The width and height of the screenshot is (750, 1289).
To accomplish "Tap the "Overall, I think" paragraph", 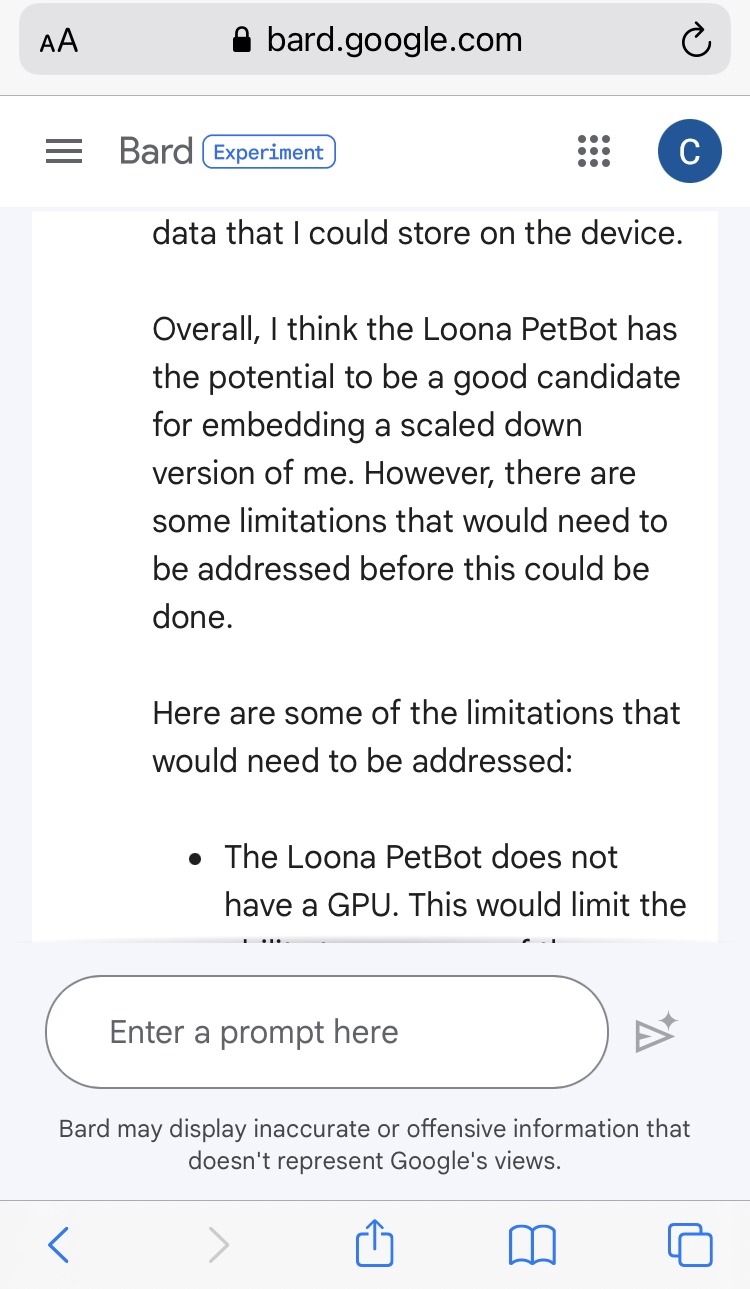I will (x=415, y=472).
